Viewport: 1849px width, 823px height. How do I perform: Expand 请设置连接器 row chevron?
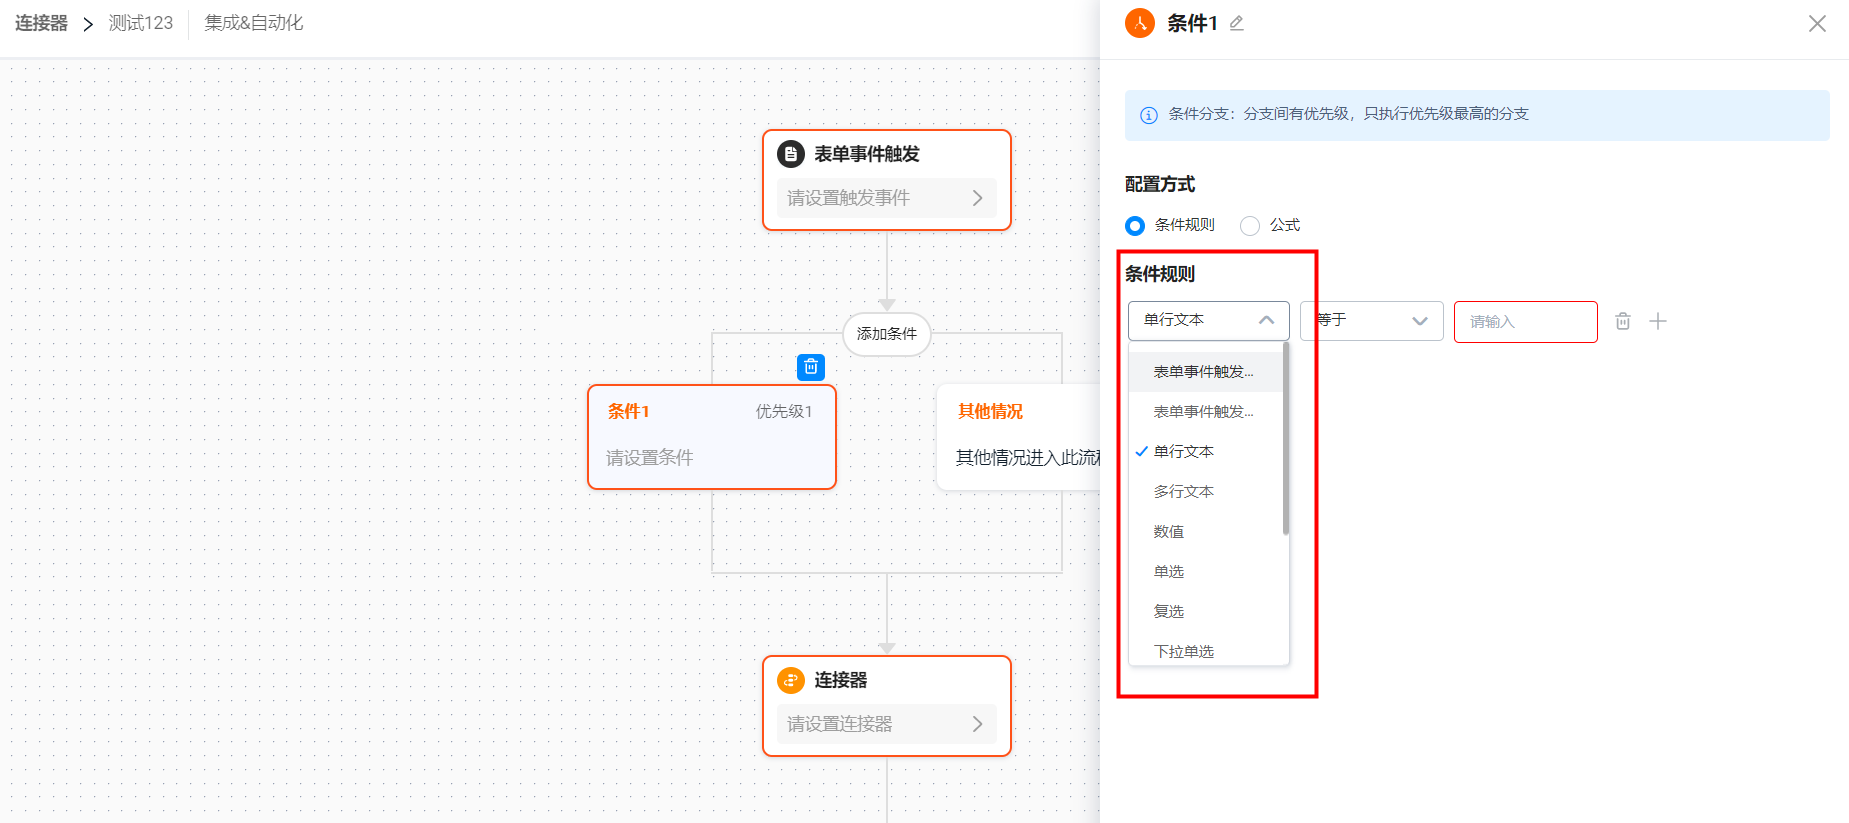(977, 724)
